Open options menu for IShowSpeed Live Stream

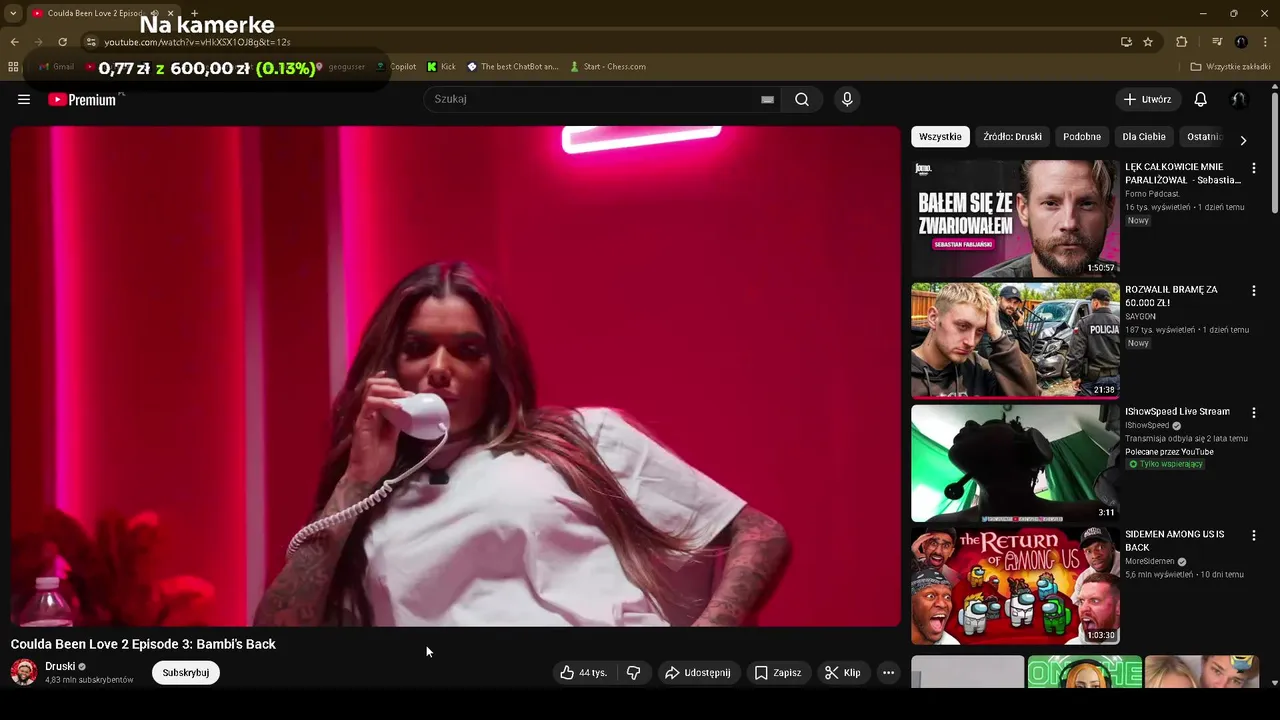click(x=1253, y=412)
